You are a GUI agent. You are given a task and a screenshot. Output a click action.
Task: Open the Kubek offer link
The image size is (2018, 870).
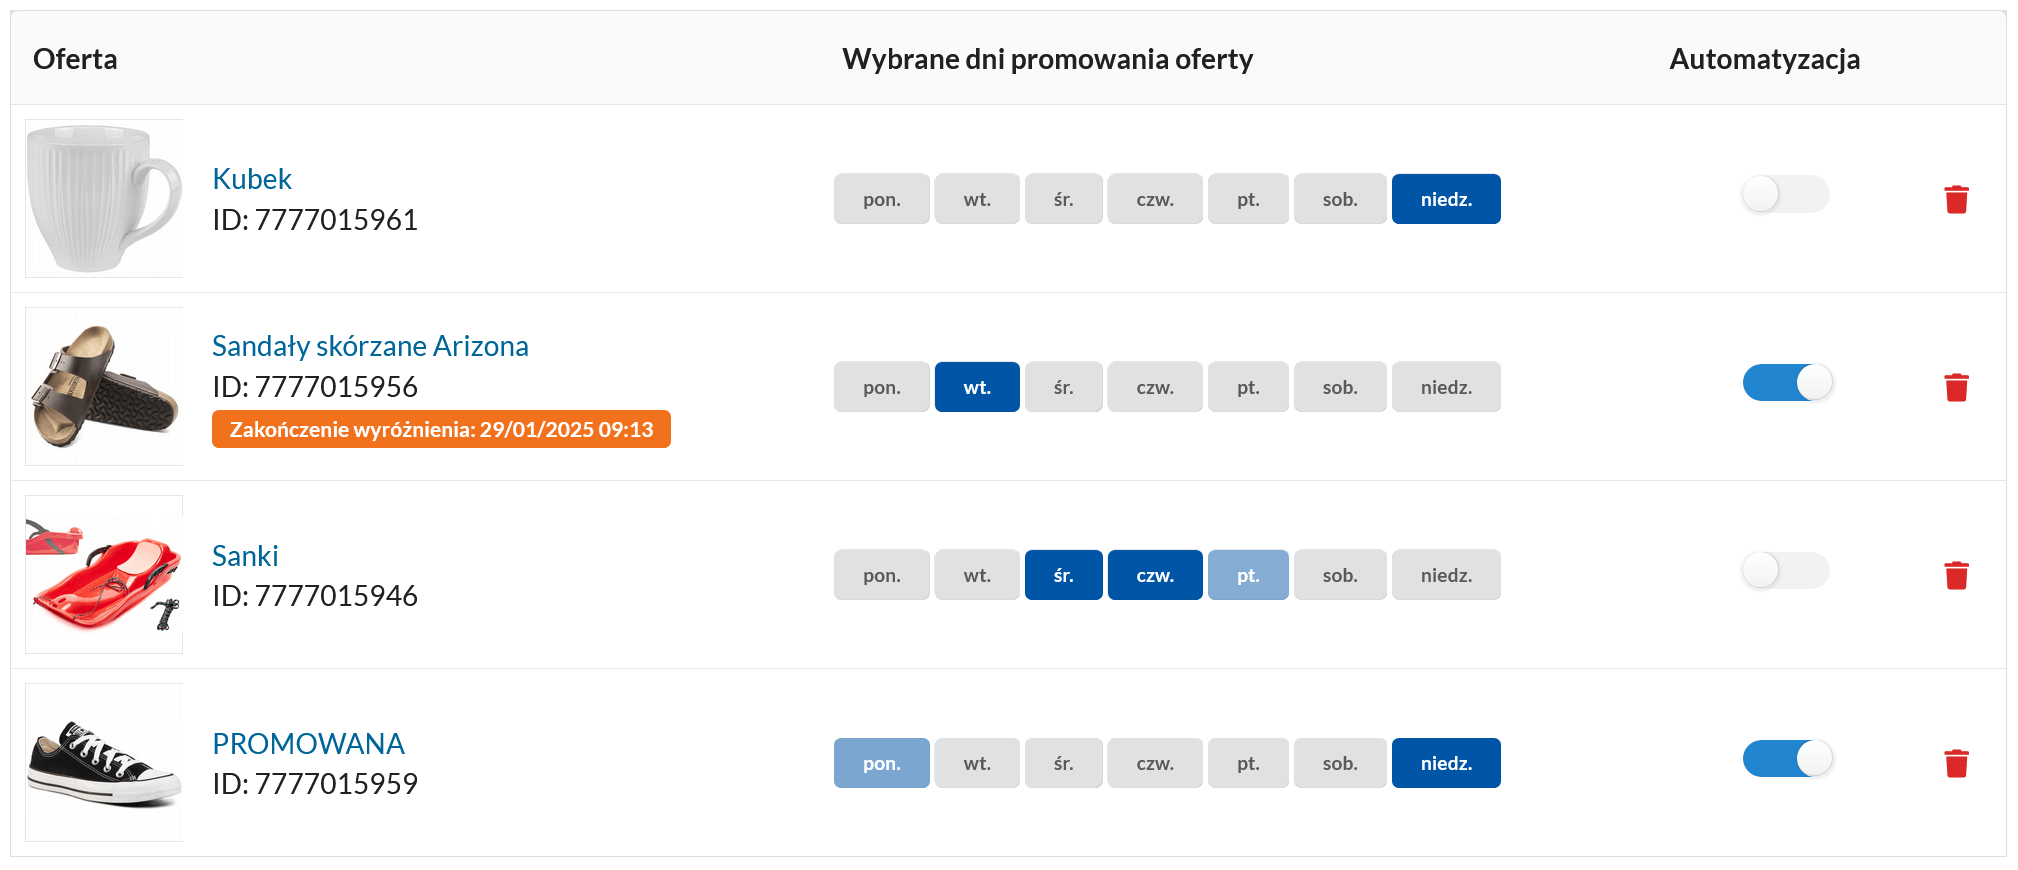(252, 179)
